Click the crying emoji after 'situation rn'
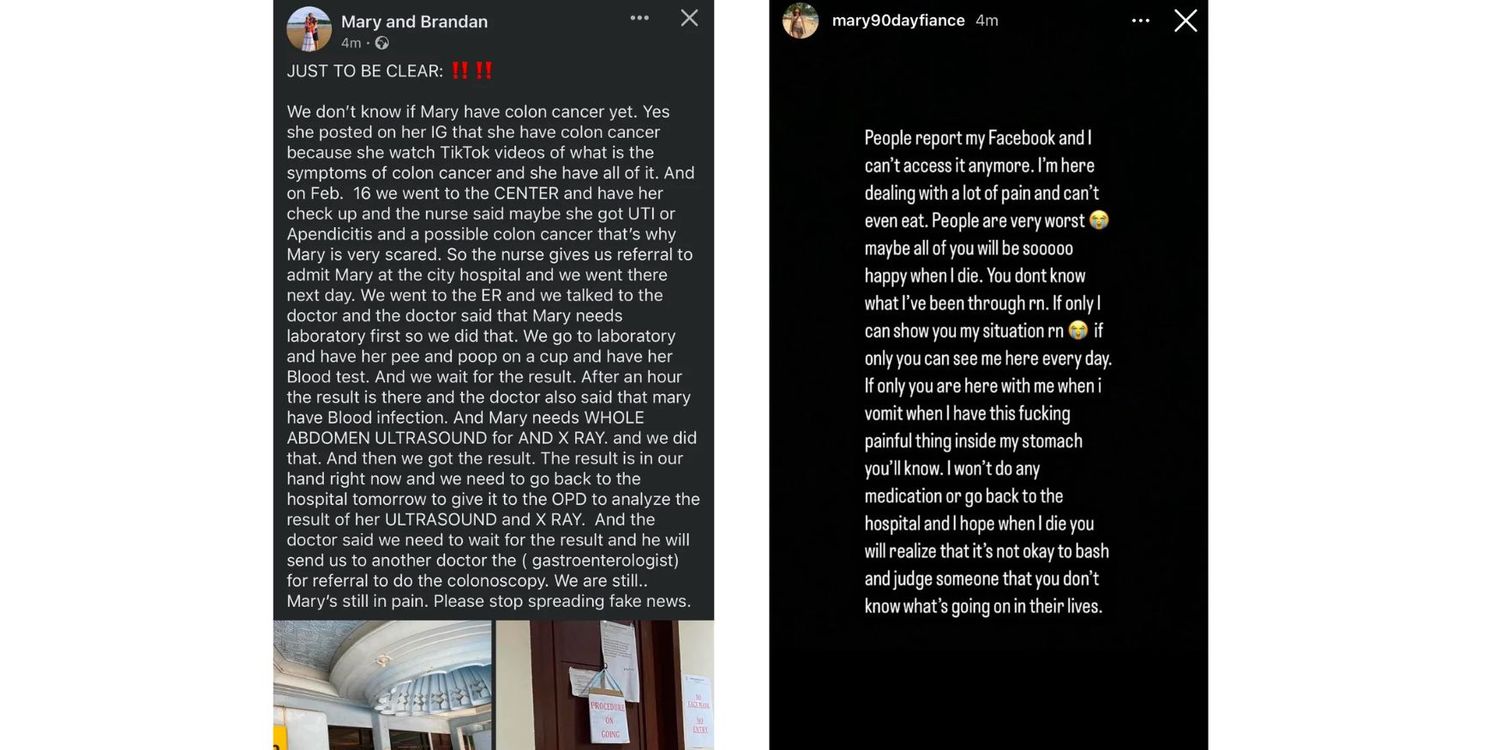Image resolution: width=1500 pixels, height=750 pixels. coord(1078,330)
